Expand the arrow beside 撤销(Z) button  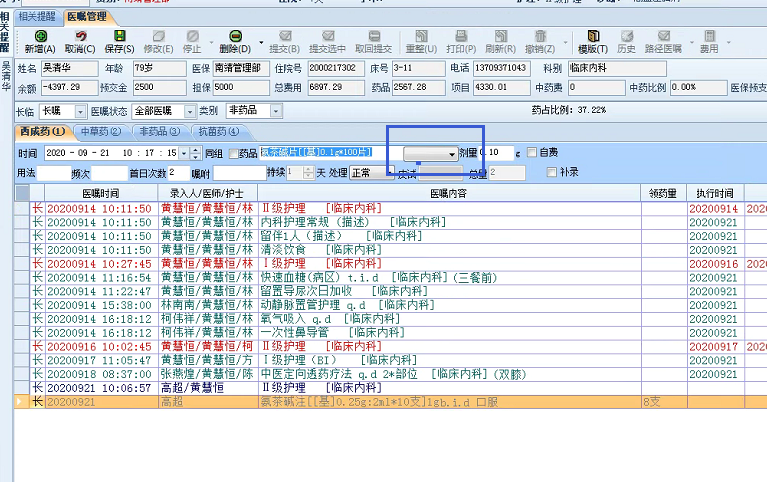pyautogui.click(x=565, y=42)
